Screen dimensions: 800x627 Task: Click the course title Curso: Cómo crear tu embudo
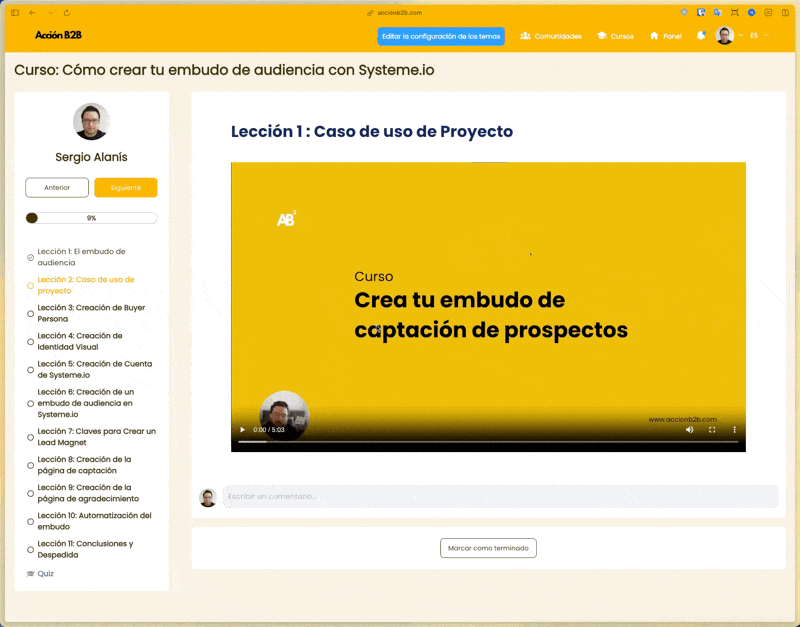click(224, 70)
